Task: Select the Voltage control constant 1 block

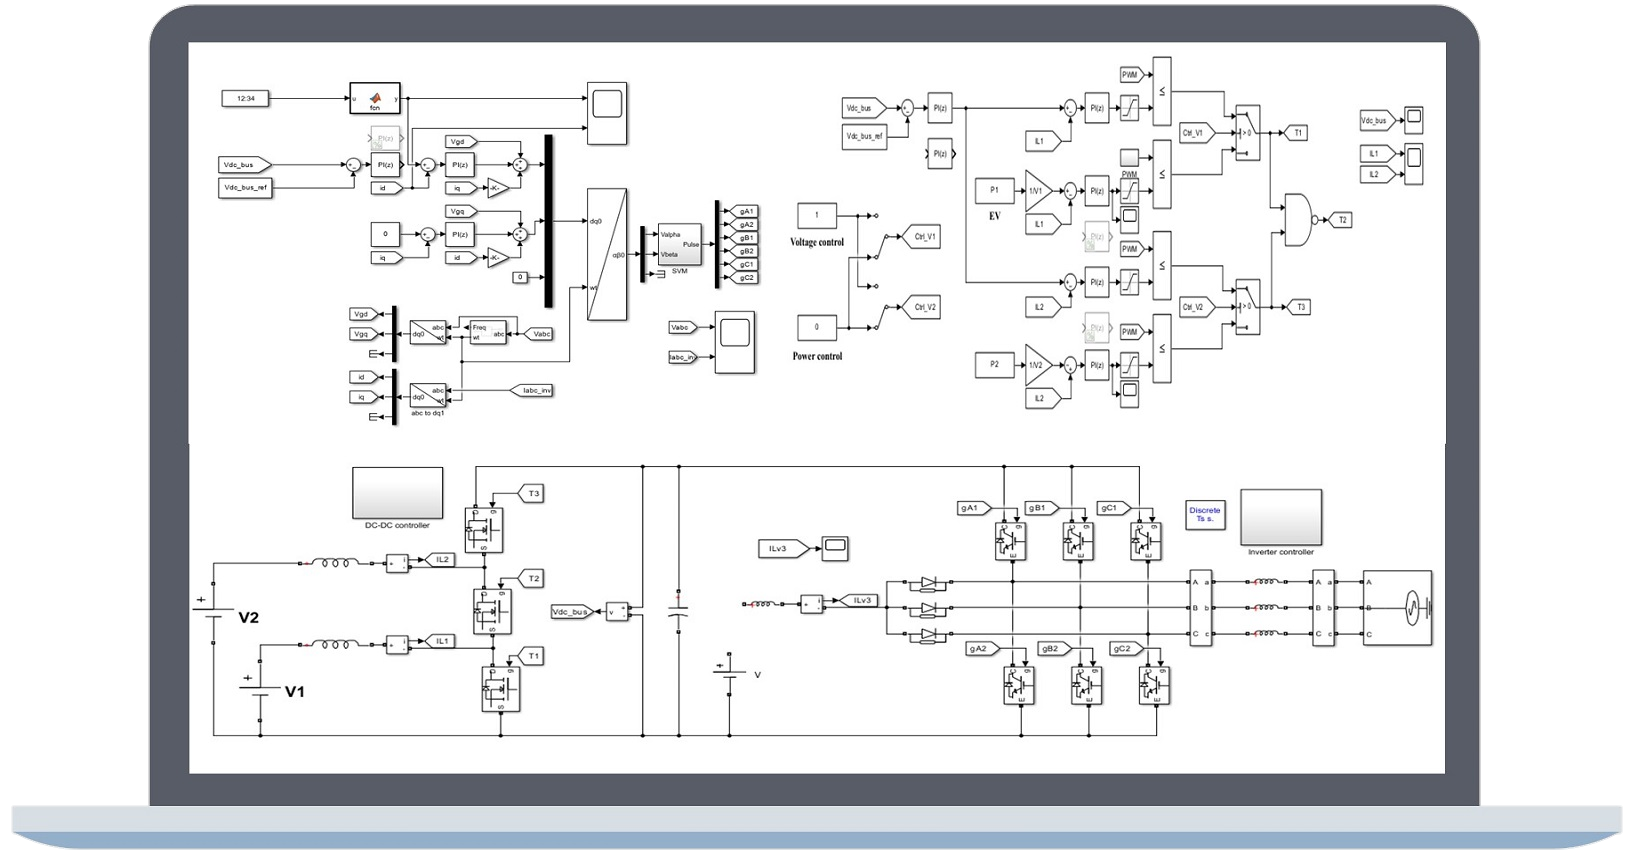Action: [x=817, y=215]
